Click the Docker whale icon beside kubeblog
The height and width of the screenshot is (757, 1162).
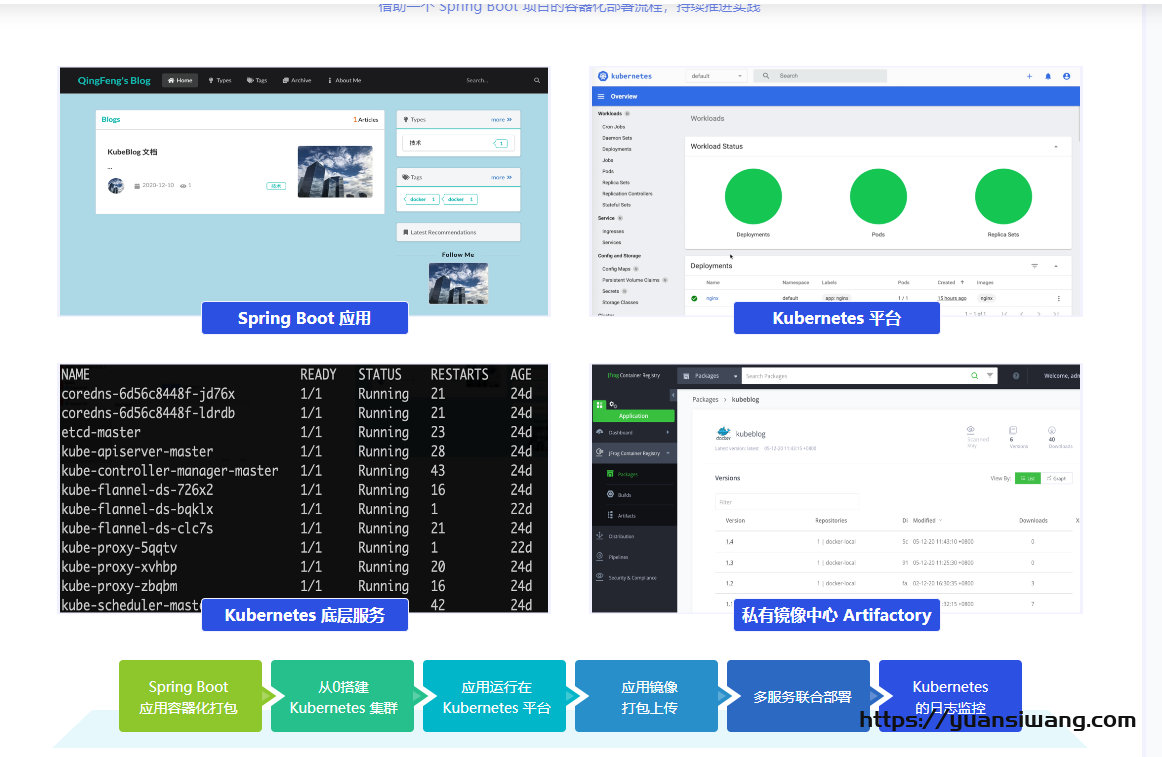tap(723, 433)
